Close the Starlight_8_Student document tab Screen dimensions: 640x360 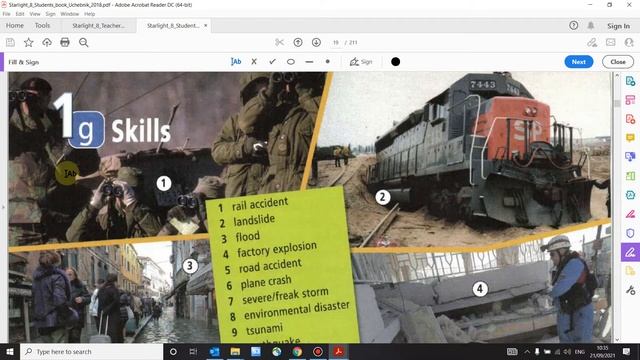click(205, 25)
